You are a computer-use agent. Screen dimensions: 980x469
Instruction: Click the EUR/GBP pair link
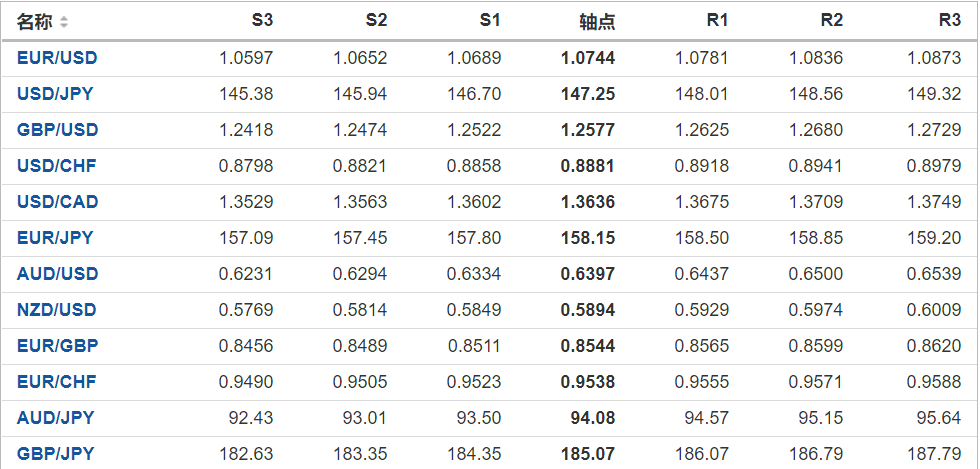pos(57,346)
